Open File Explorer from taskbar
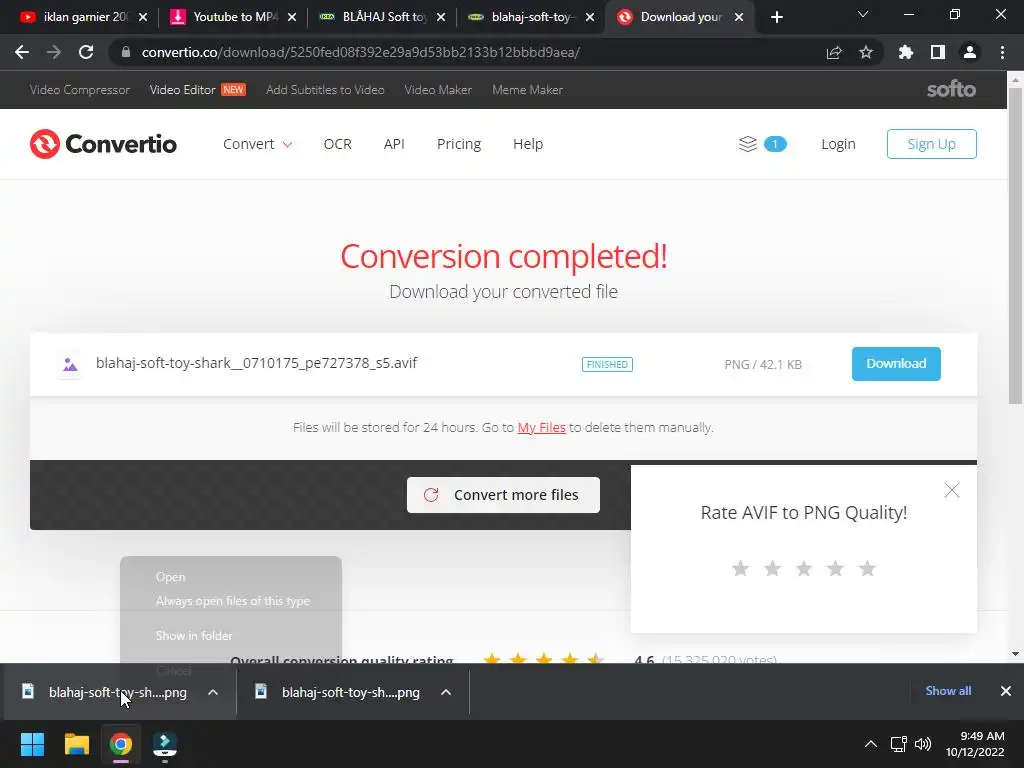 tap(76, 744)
